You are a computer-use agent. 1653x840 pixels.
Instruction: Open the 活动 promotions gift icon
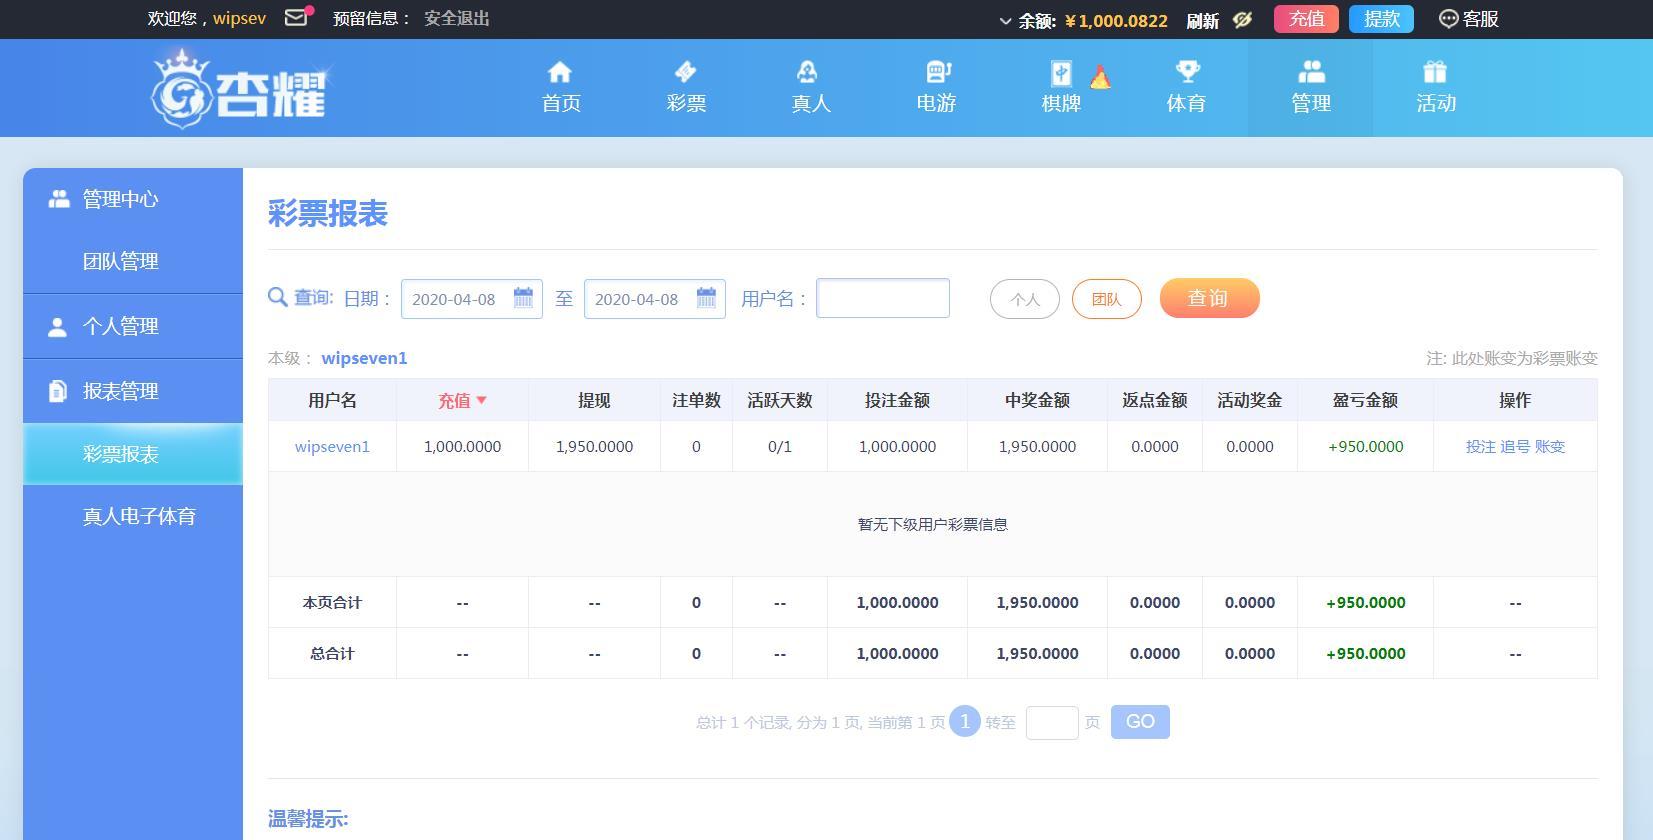tap(1435, 72)
